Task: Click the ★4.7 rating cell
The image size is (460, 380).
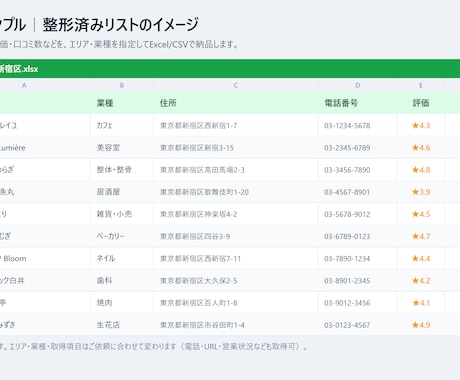Action: (421, 236)
